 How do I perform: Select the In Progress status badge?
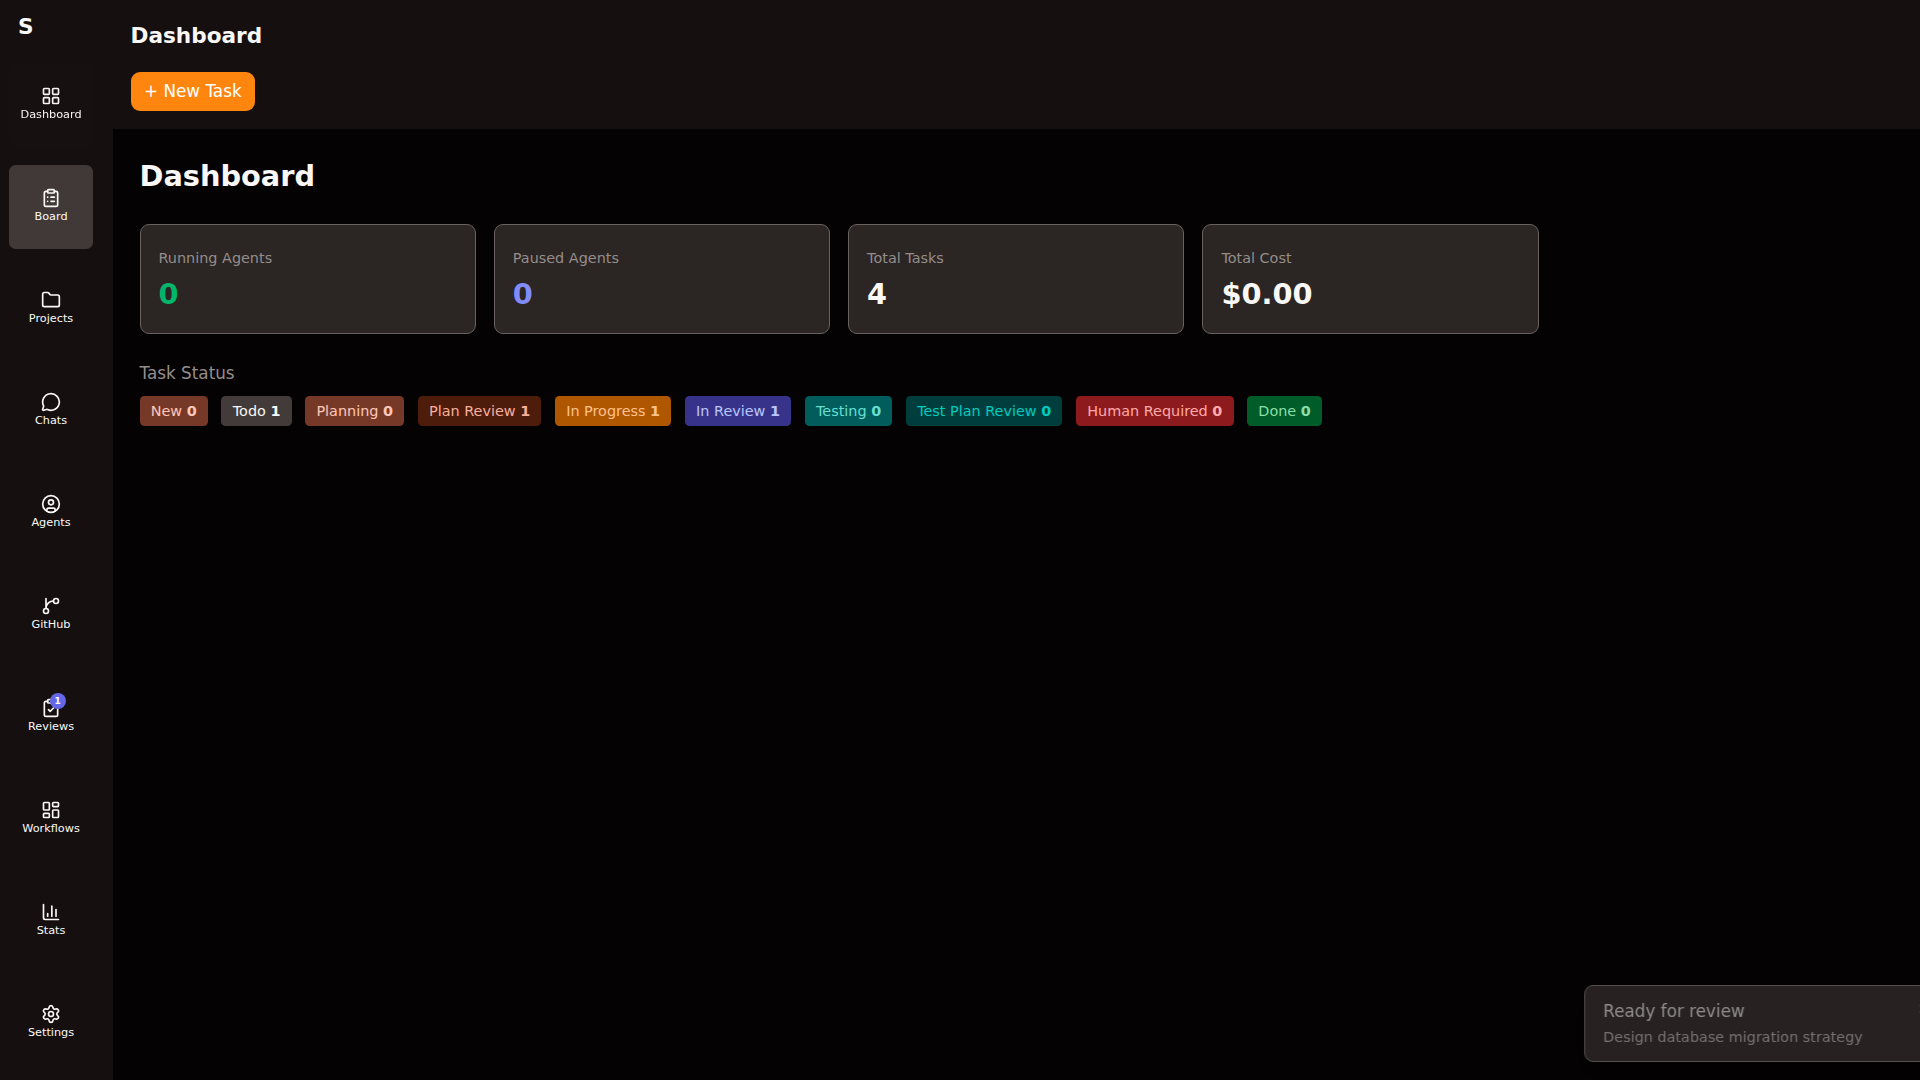coord(612,411)
